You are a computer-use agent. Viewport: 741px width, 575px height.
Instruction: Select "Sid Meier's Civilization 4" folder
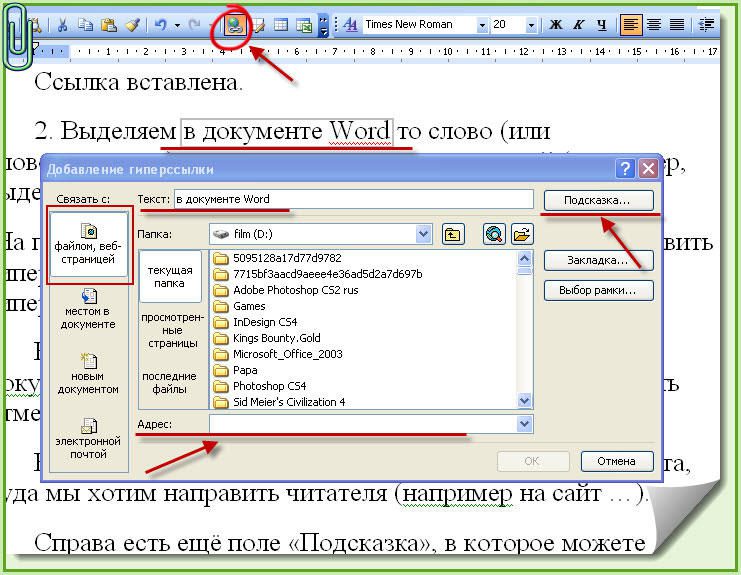click(279, 402)
